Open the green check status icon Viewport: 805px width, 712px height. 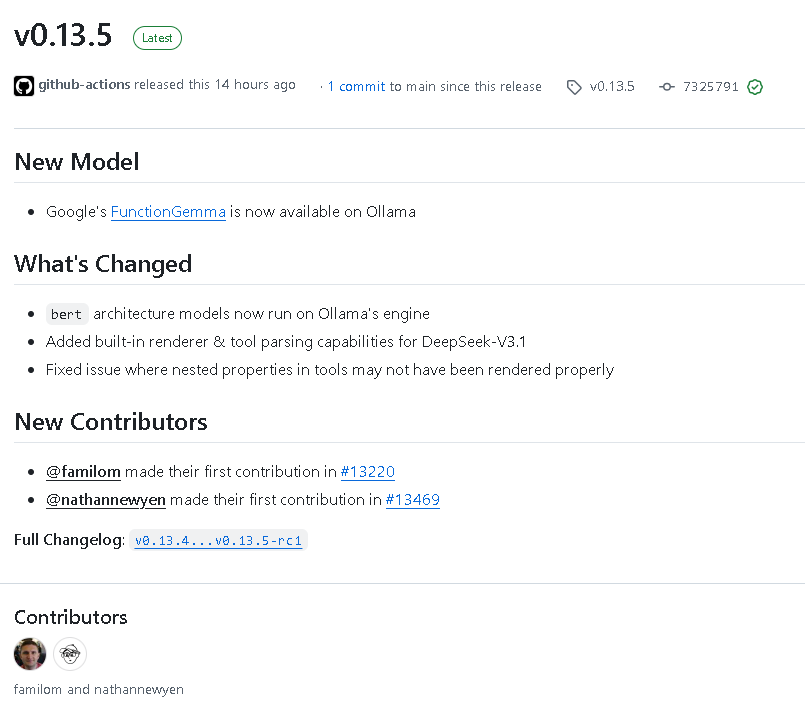coord(755,87)
